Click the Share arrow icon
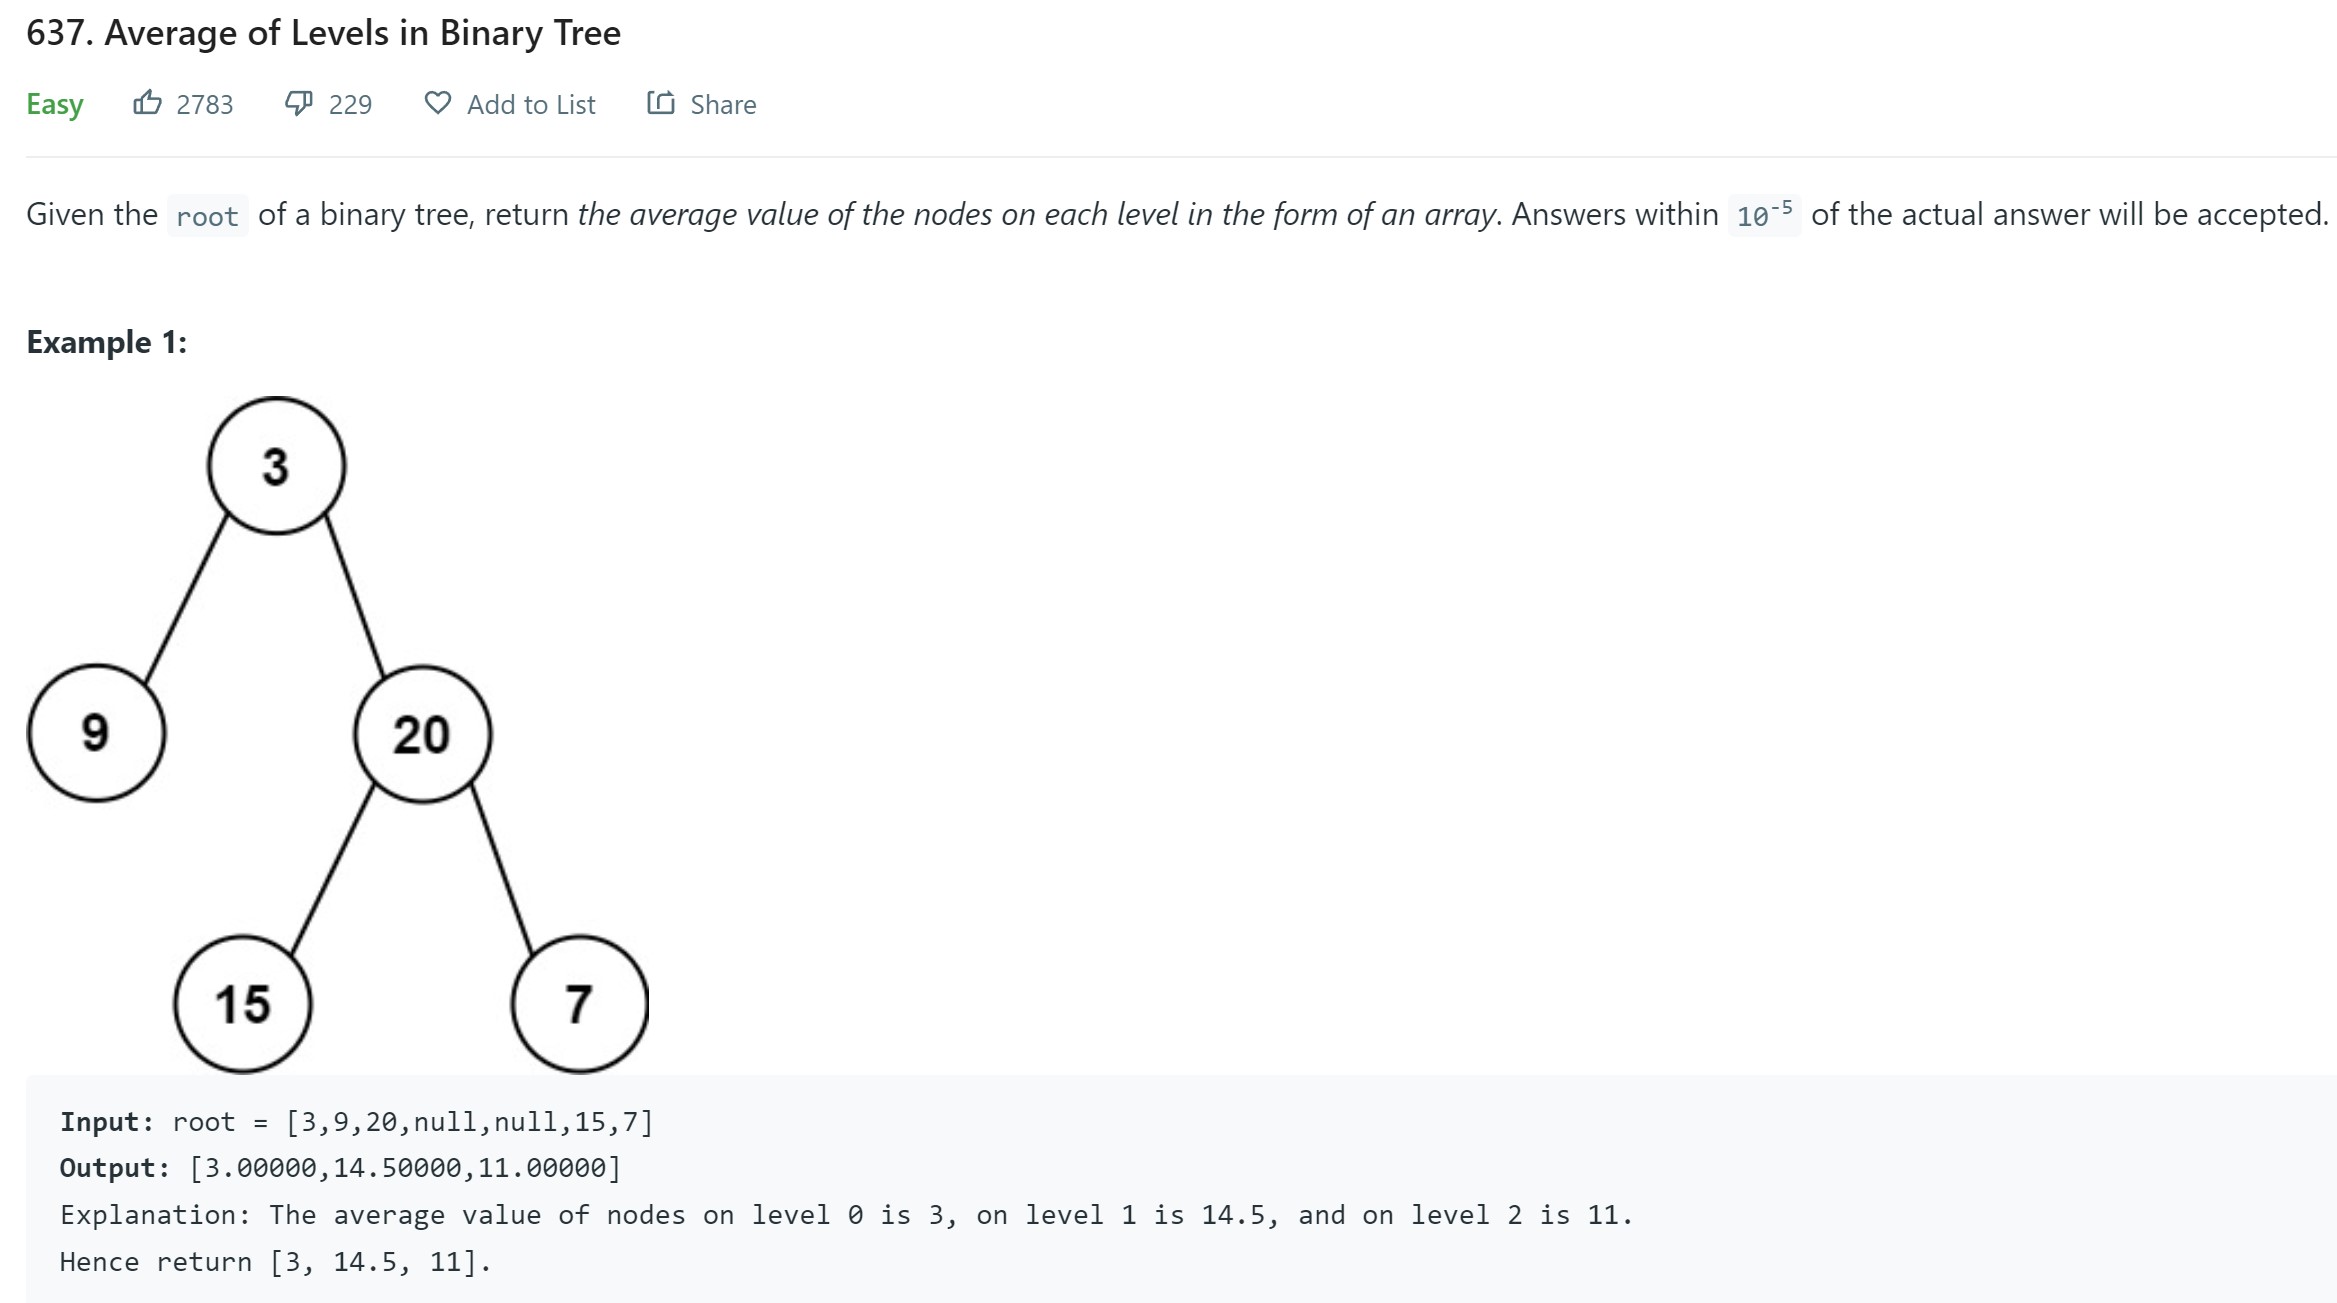This screenshot has width=2337, height=1303. (660, 103)
